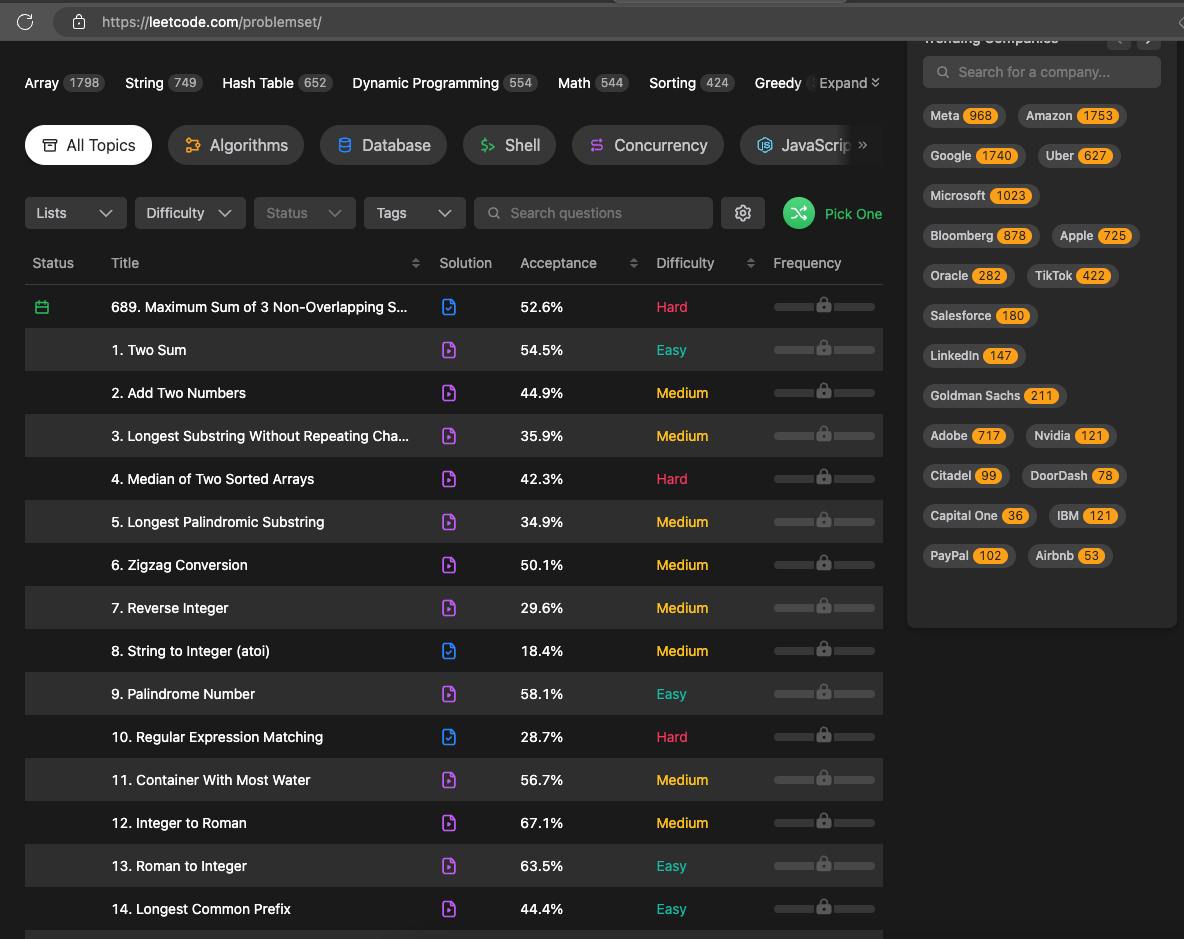Click the green shuffle Pick One icon

pyautogui.click(x=799, y=213)
